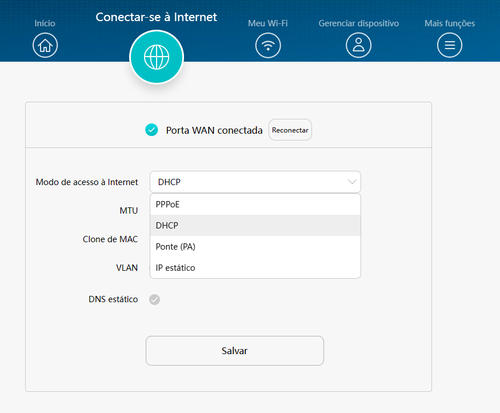Screen dimensions: 500x413
Task: Click the Porta WAN conectada checkmark icon
Action: pos(152,130)
